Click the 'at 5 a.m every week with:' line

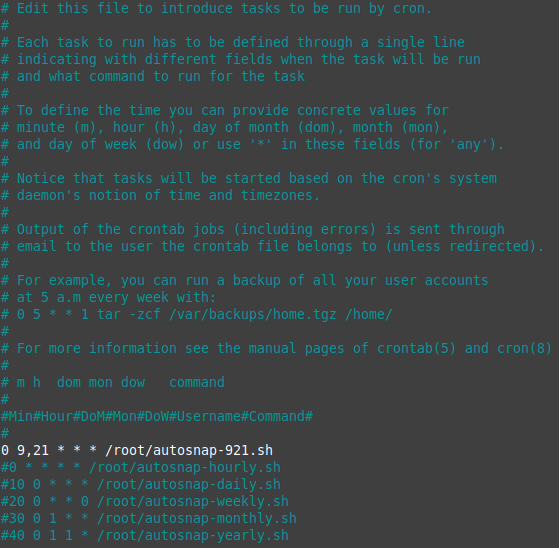(x=108, y=297)
